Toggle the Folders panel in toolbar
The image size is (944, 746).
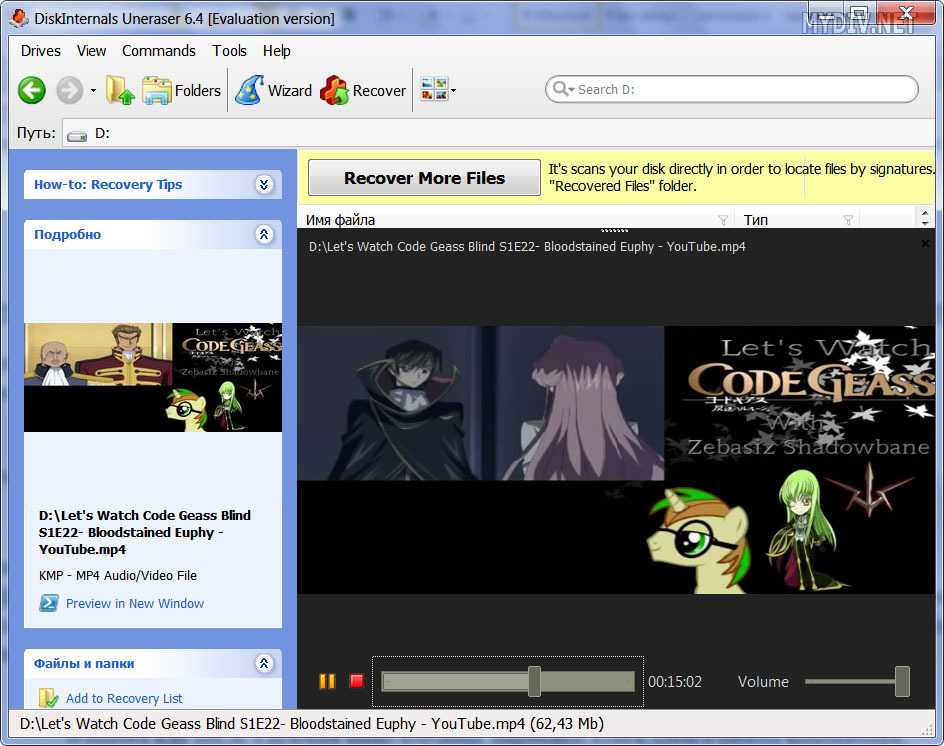click(x=182, y=91)
